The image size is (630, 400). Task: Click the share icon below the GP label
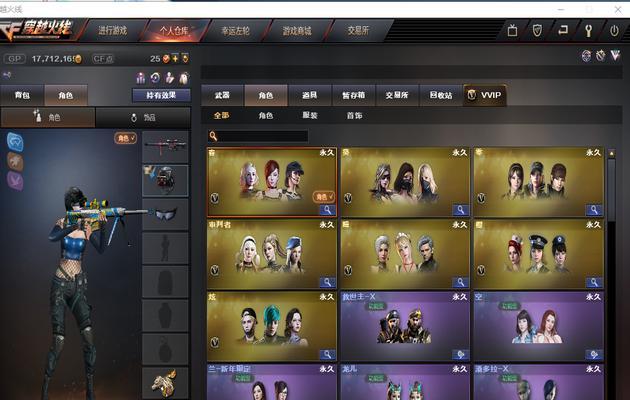(7, 75)
